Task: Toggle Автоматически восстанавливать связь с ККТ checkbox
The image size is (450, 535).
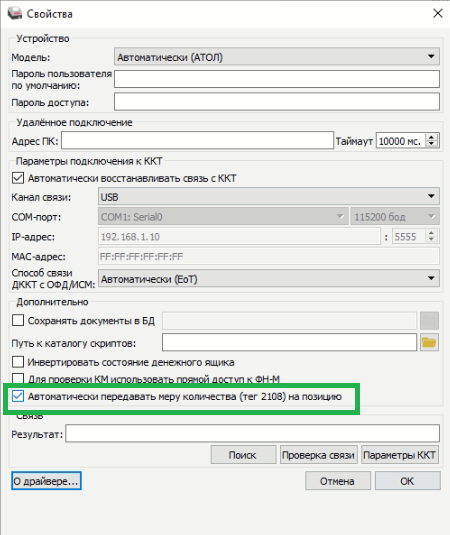Action: pos(18,178)
